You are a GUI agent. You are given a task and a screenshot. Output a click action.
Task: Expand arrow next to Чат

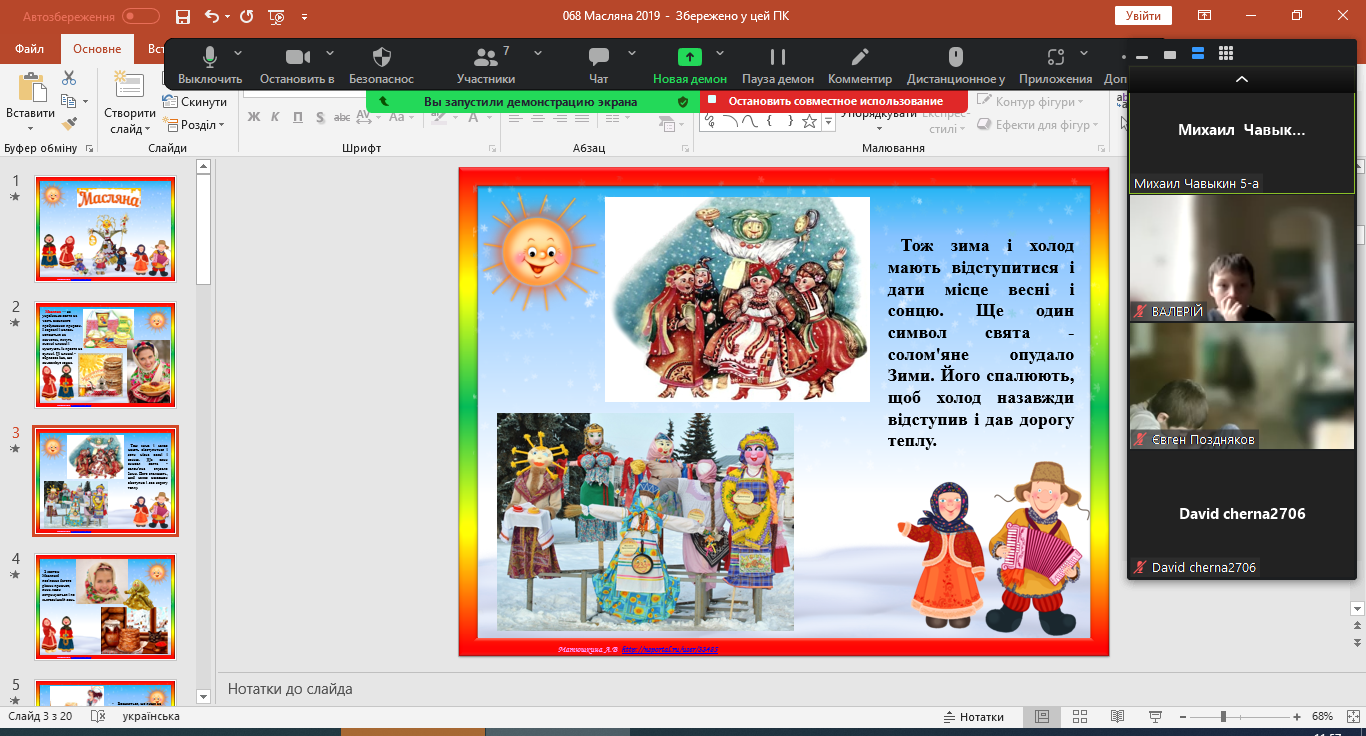(x=630, y=52)
